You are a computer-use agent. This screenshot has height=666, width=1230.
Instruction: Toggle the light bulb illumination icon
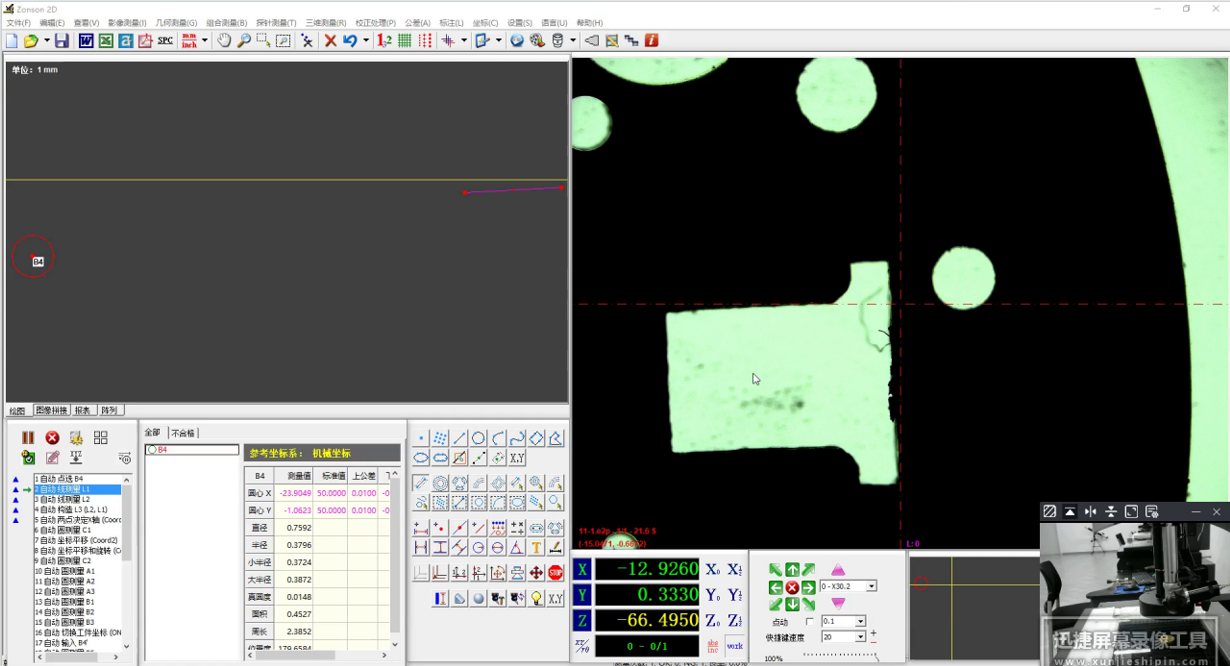[536, 598]
